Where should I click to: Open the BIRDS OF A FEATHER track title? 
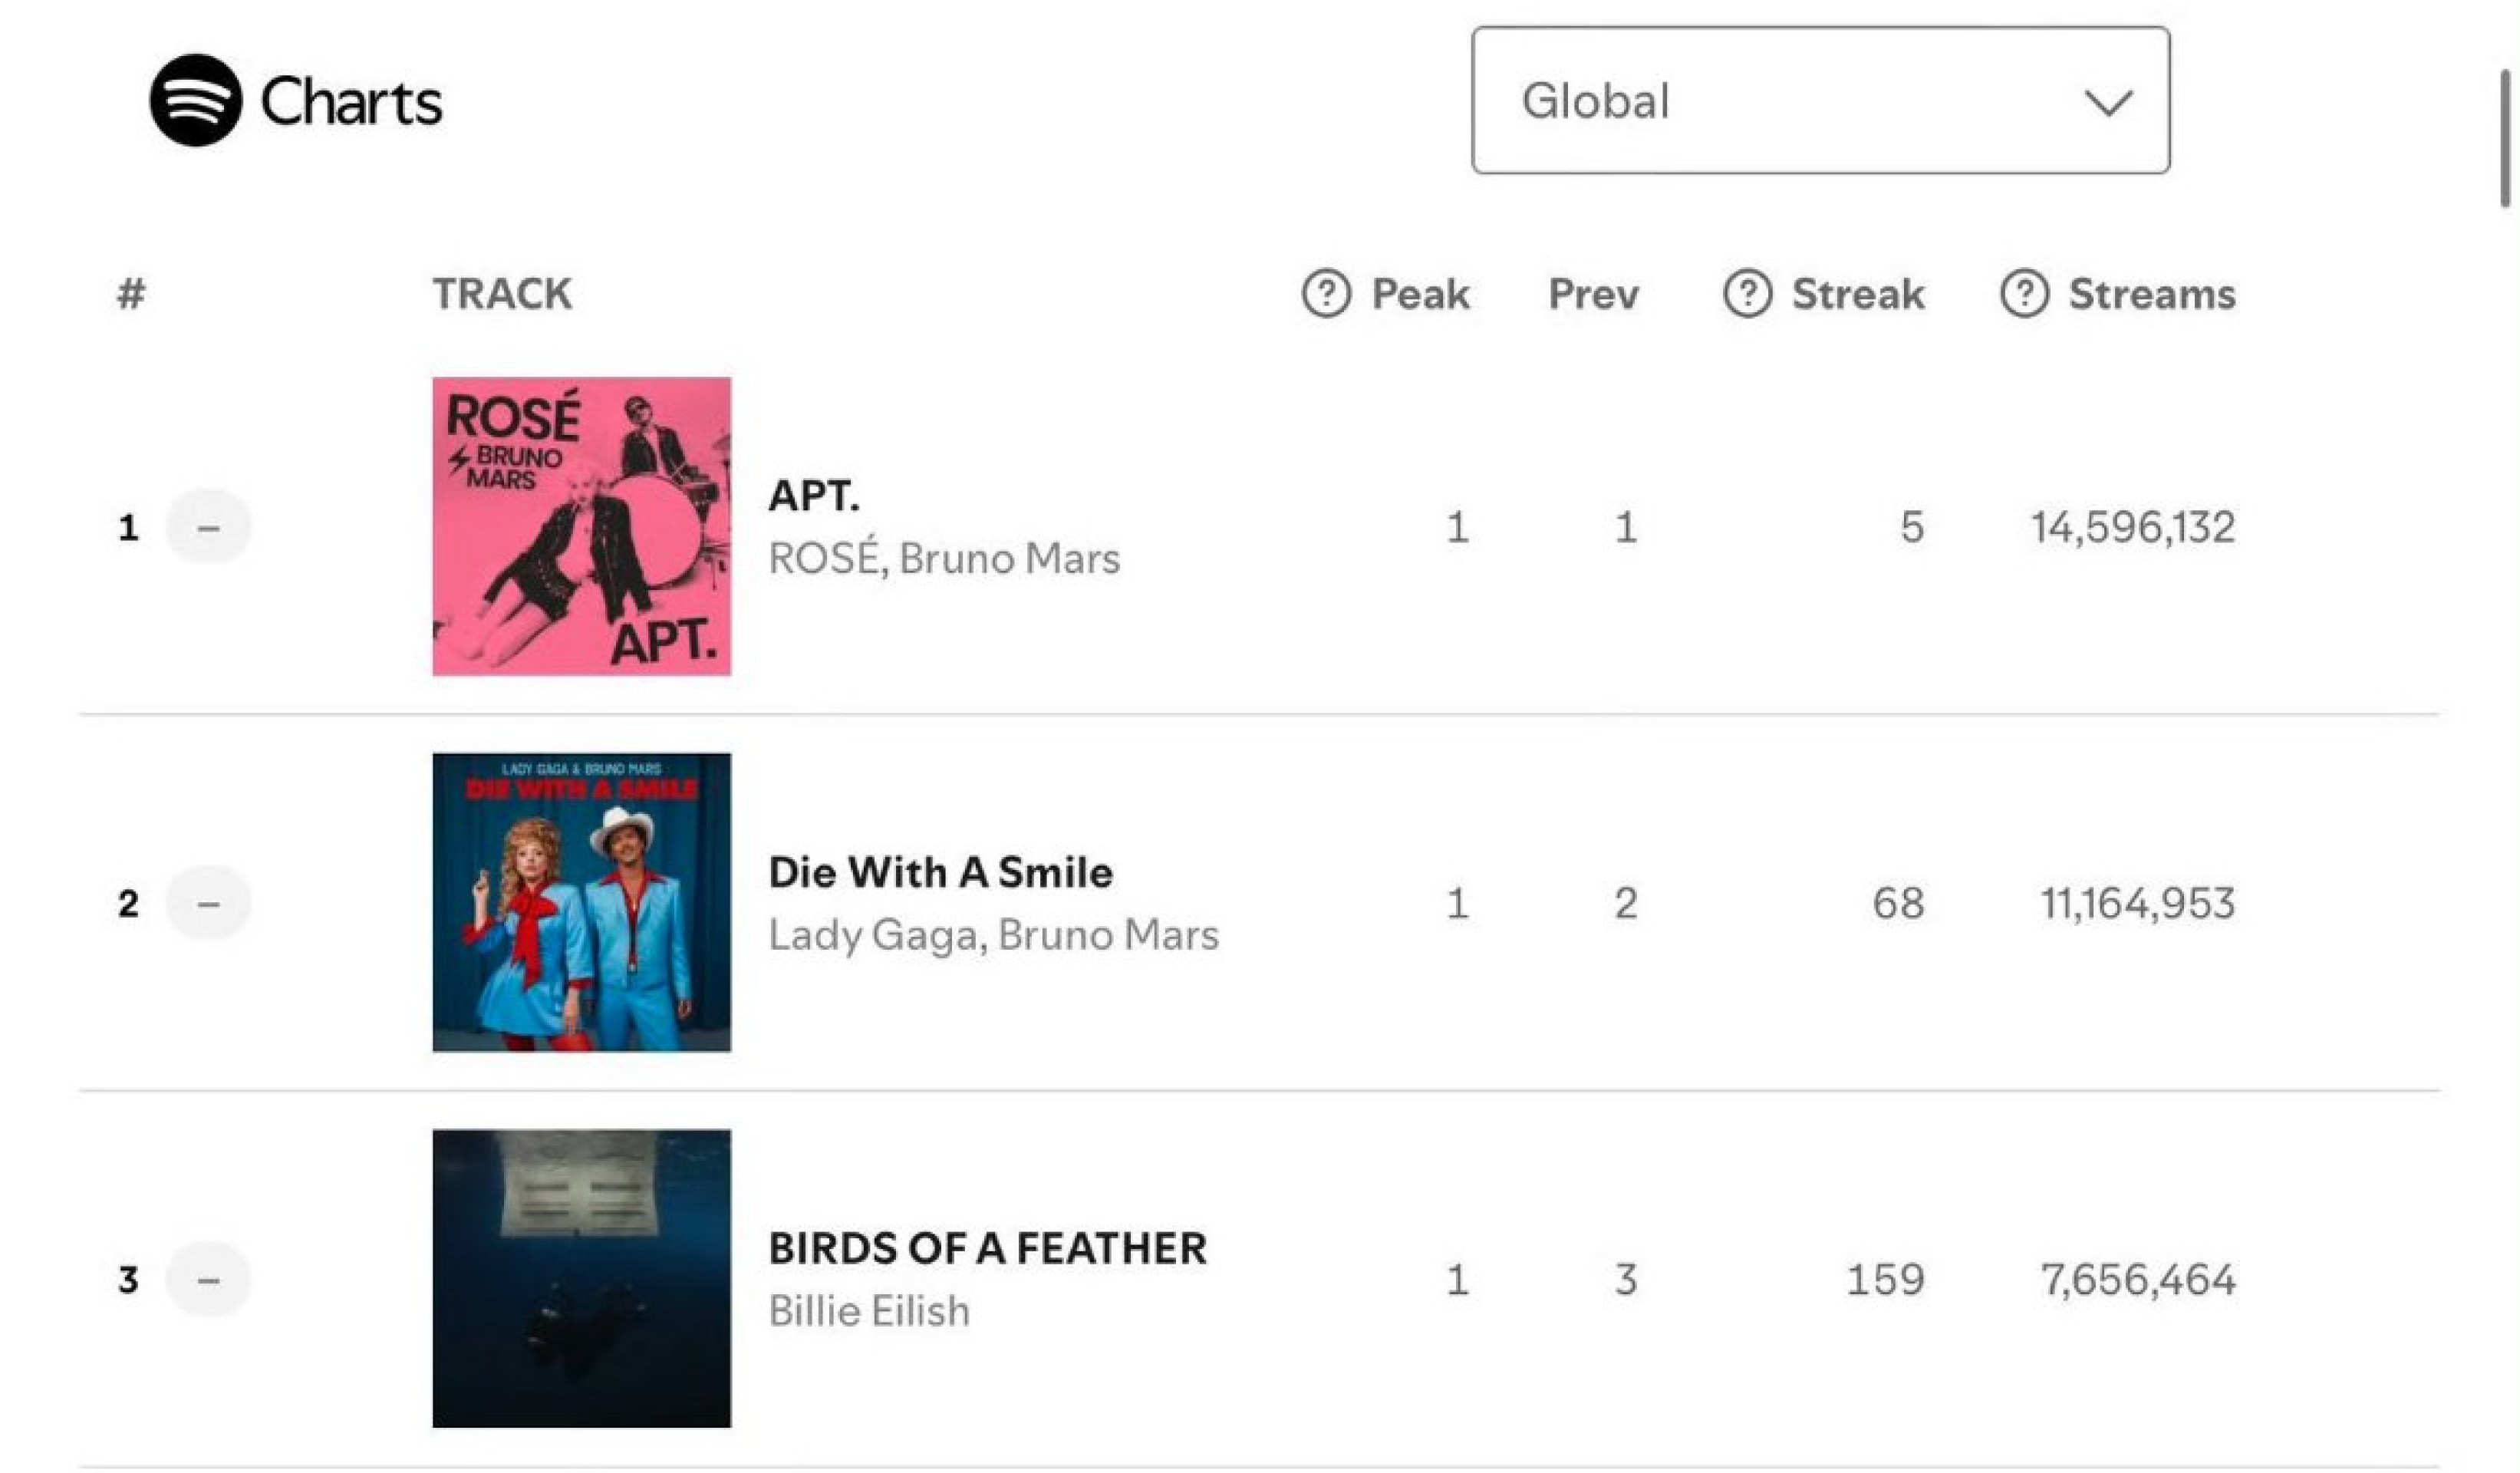click(987, 1249)
